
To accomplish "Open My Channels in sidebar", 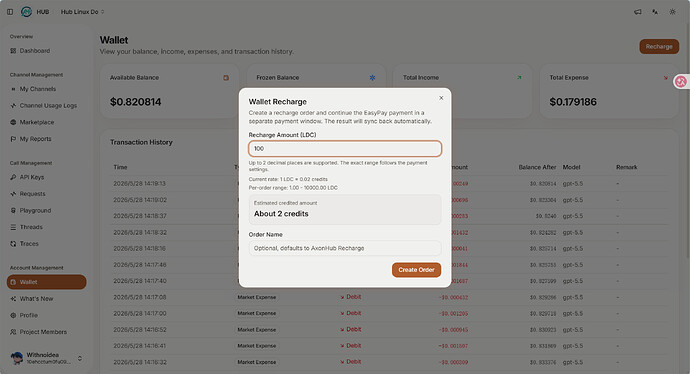I will (47, 89).
